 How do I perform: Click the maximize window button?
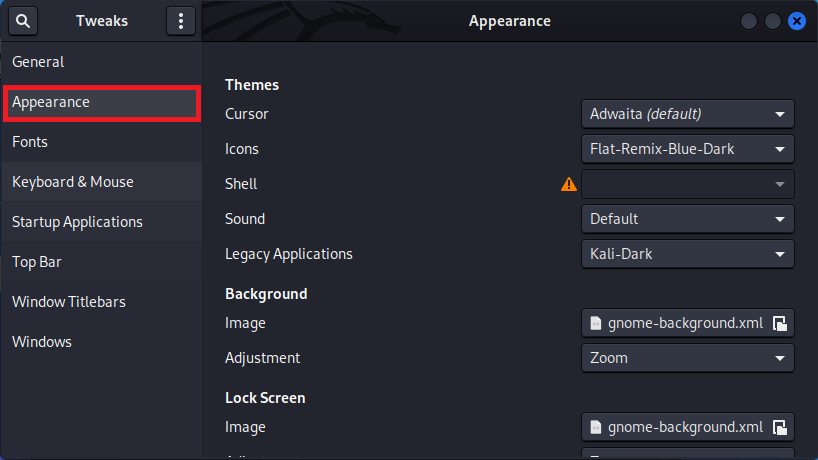coord(773,21)
